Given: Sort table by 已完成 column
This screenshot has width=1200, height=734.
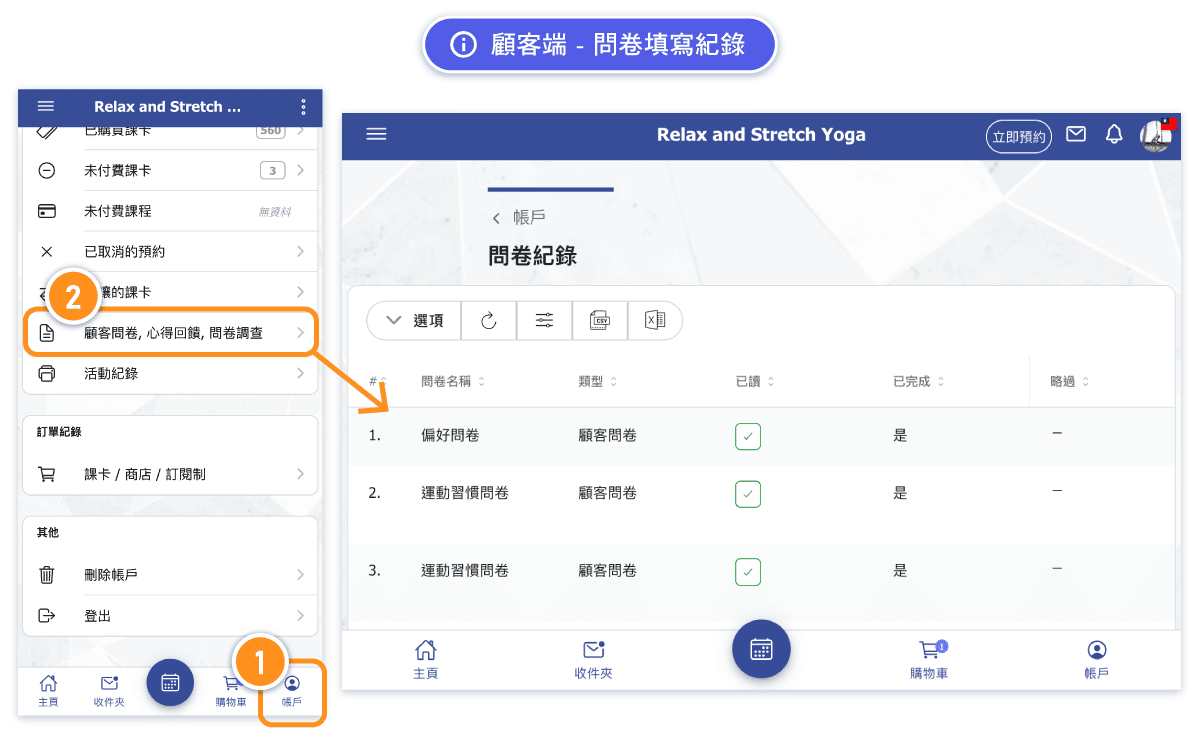Looking at the screenshot, I should coord(918,381).
